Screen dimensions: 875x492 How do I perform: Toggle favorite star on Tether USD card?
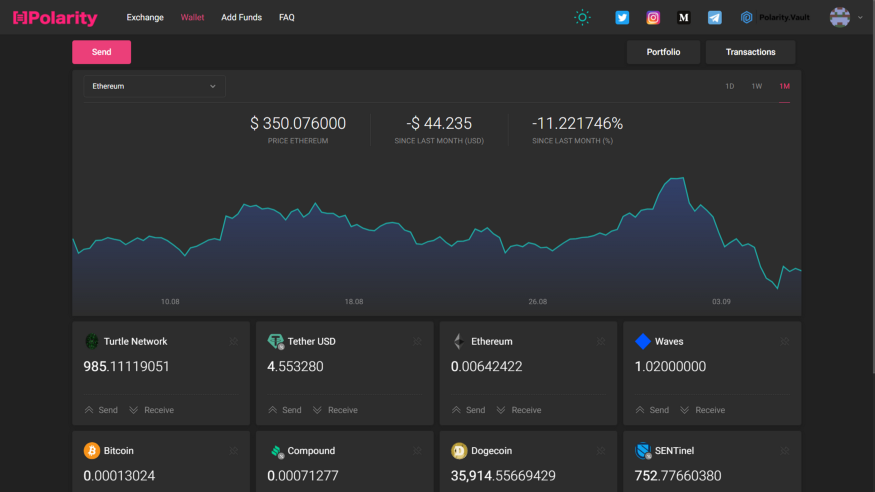tap(418, 342)
